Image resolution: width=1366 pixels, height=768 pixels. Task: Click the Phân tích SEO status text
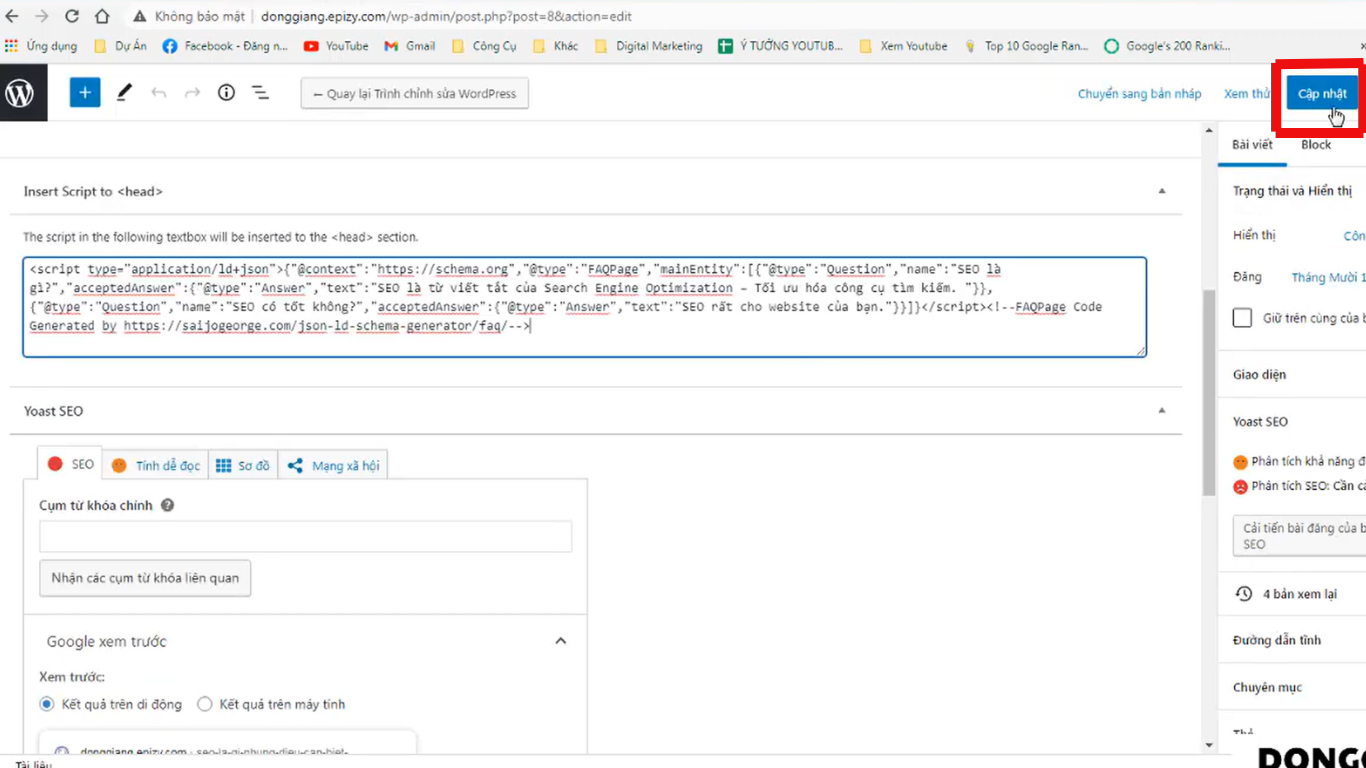coord(1308,486)
